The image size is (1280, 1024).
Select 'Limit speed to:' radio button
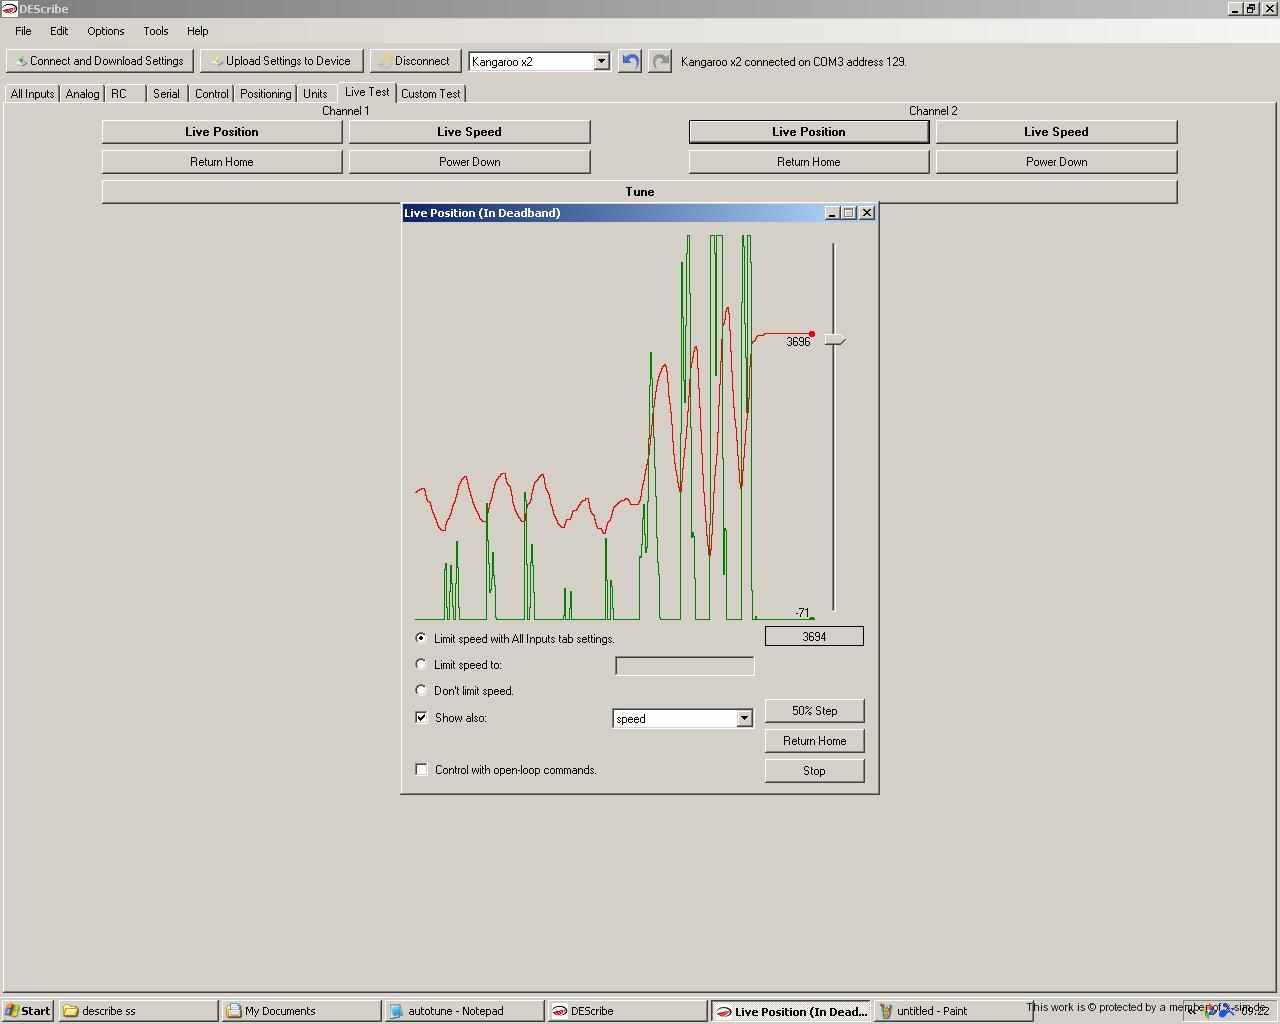pyautogui.click(x=421, y=664)
